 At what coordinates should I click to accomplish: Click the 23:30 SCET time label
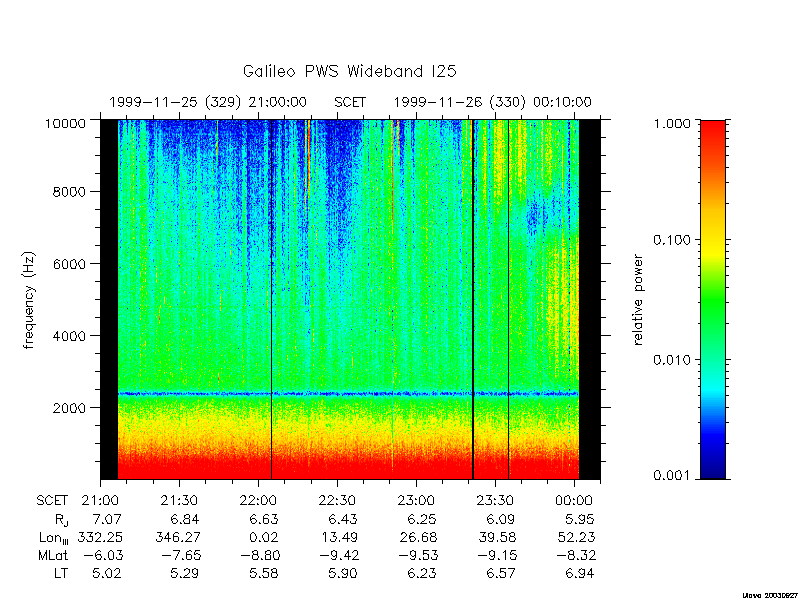tap(494, 501)
